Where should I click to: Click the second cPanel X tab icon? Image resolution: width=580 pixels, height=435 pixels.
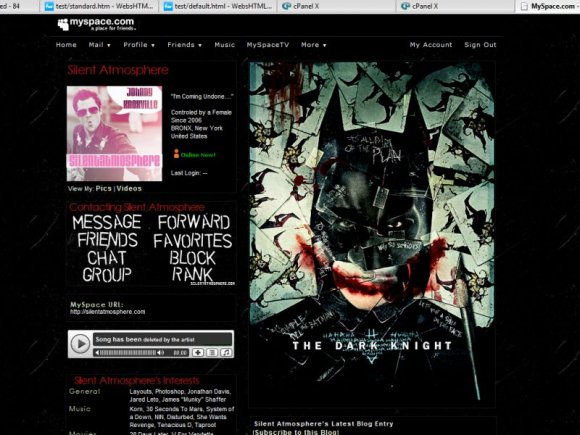pos(405,6)
